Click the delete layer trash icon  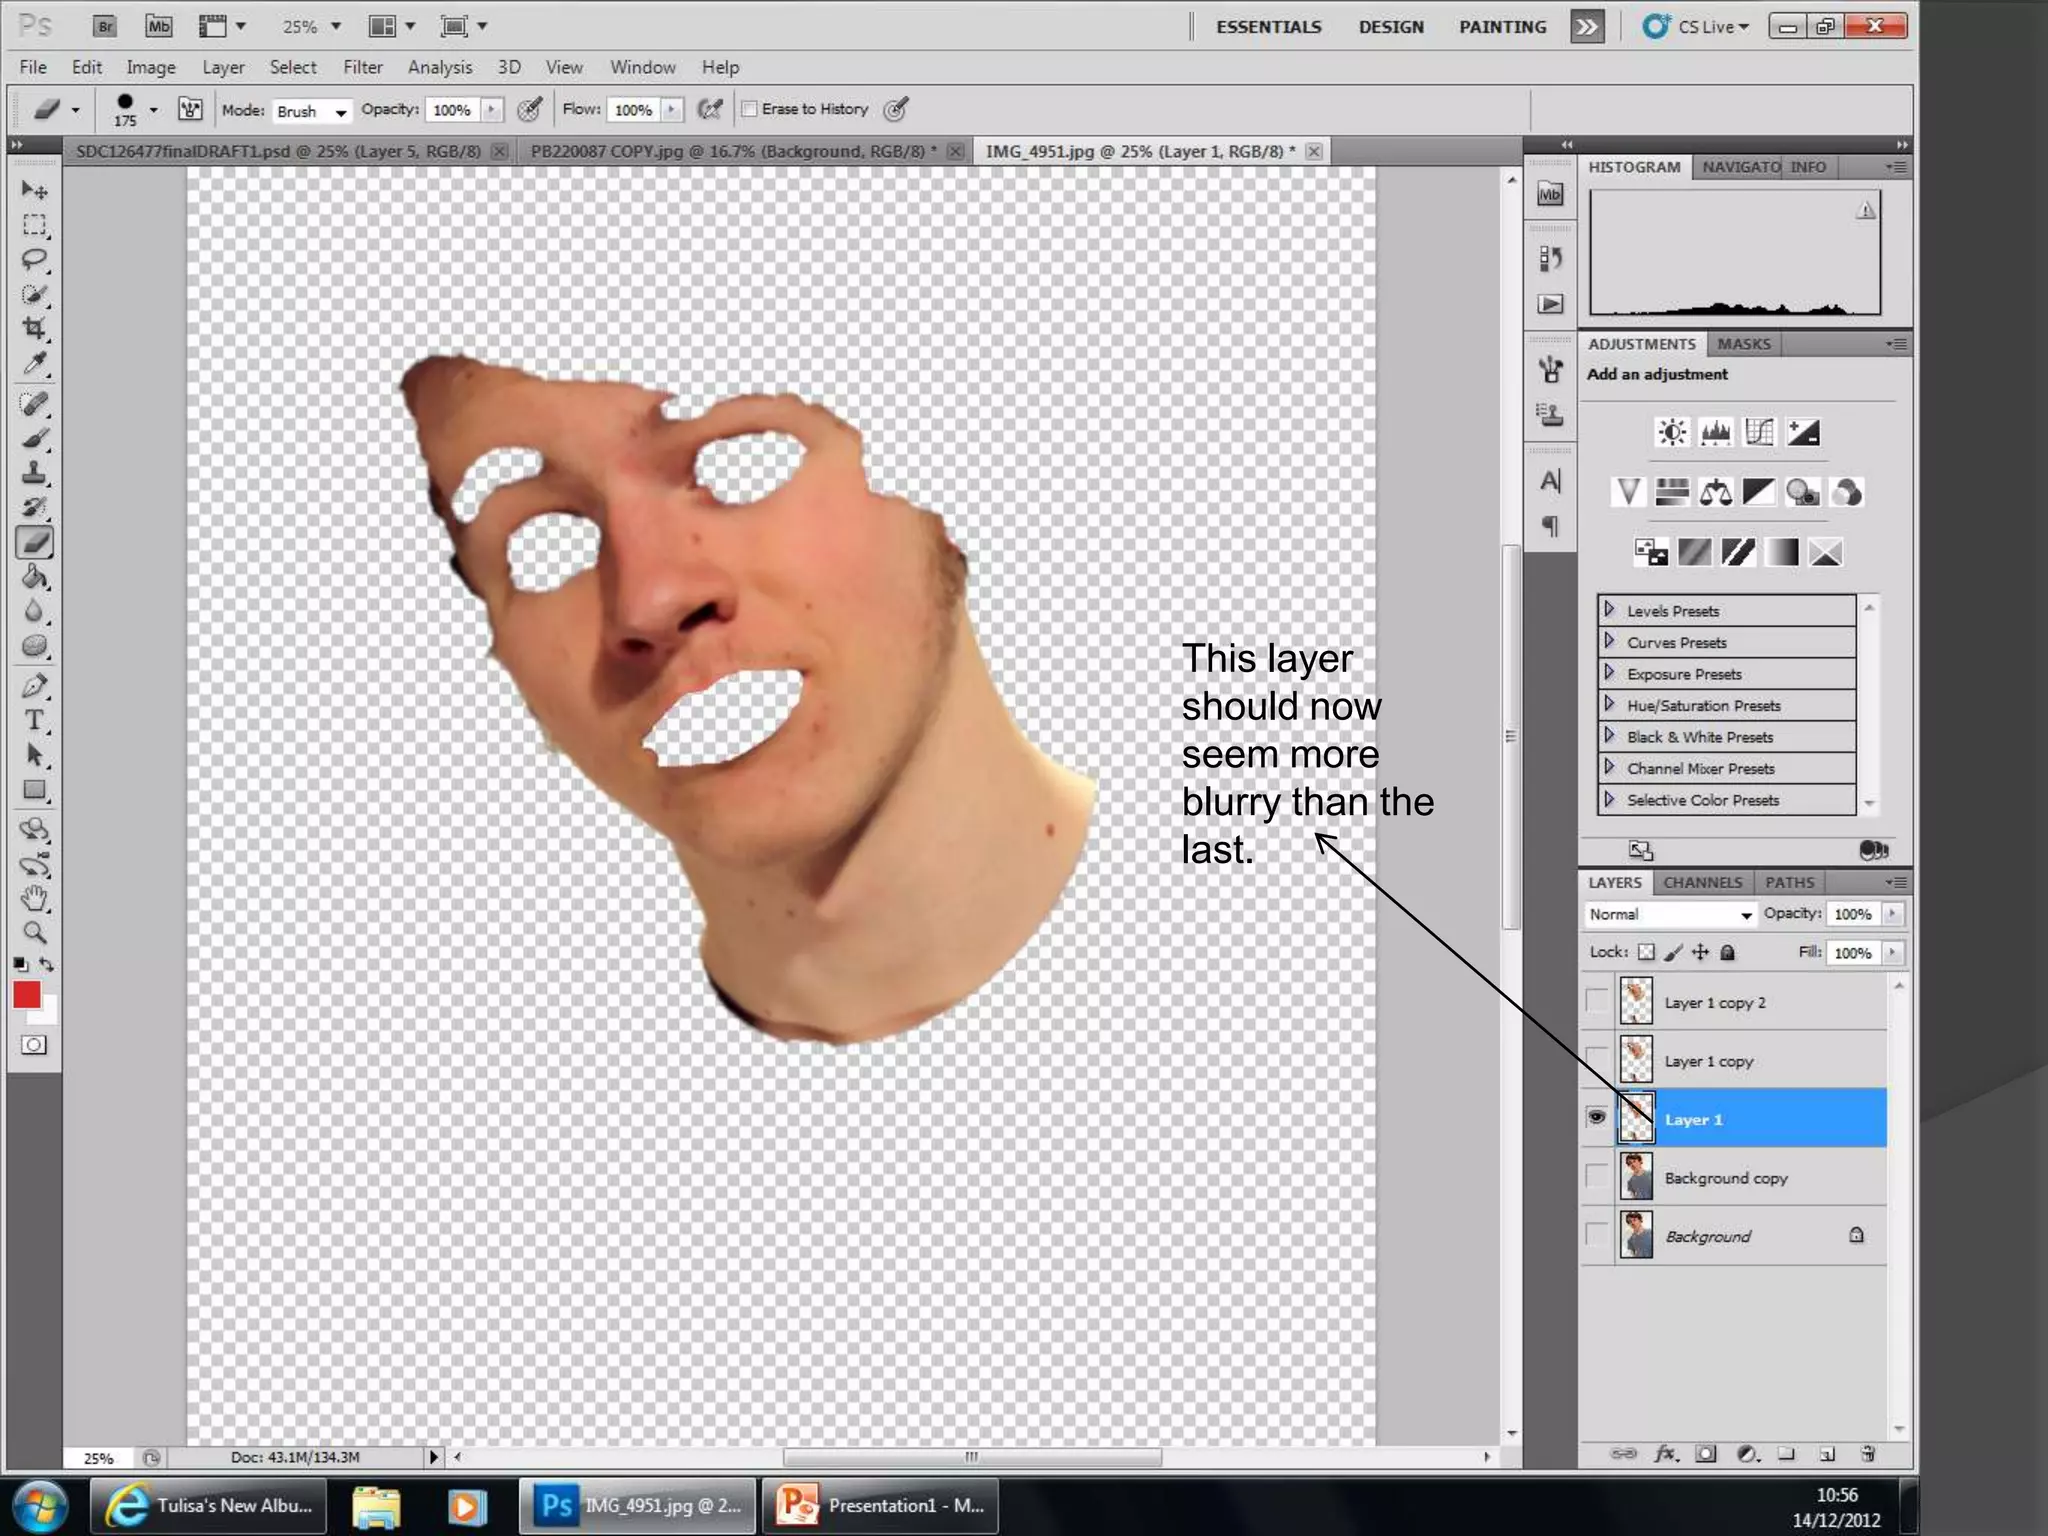[x=1867, y=1454]
